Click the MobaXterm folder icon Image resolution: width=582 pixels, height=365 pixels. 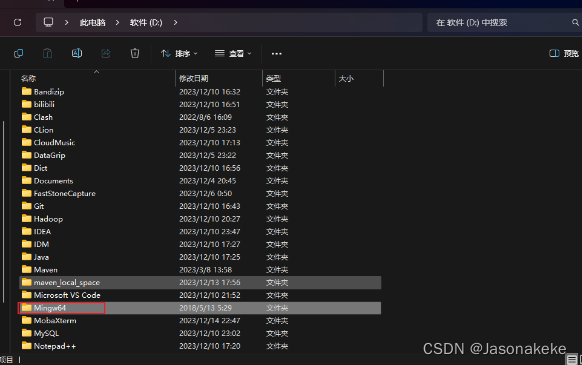point(26,320)
